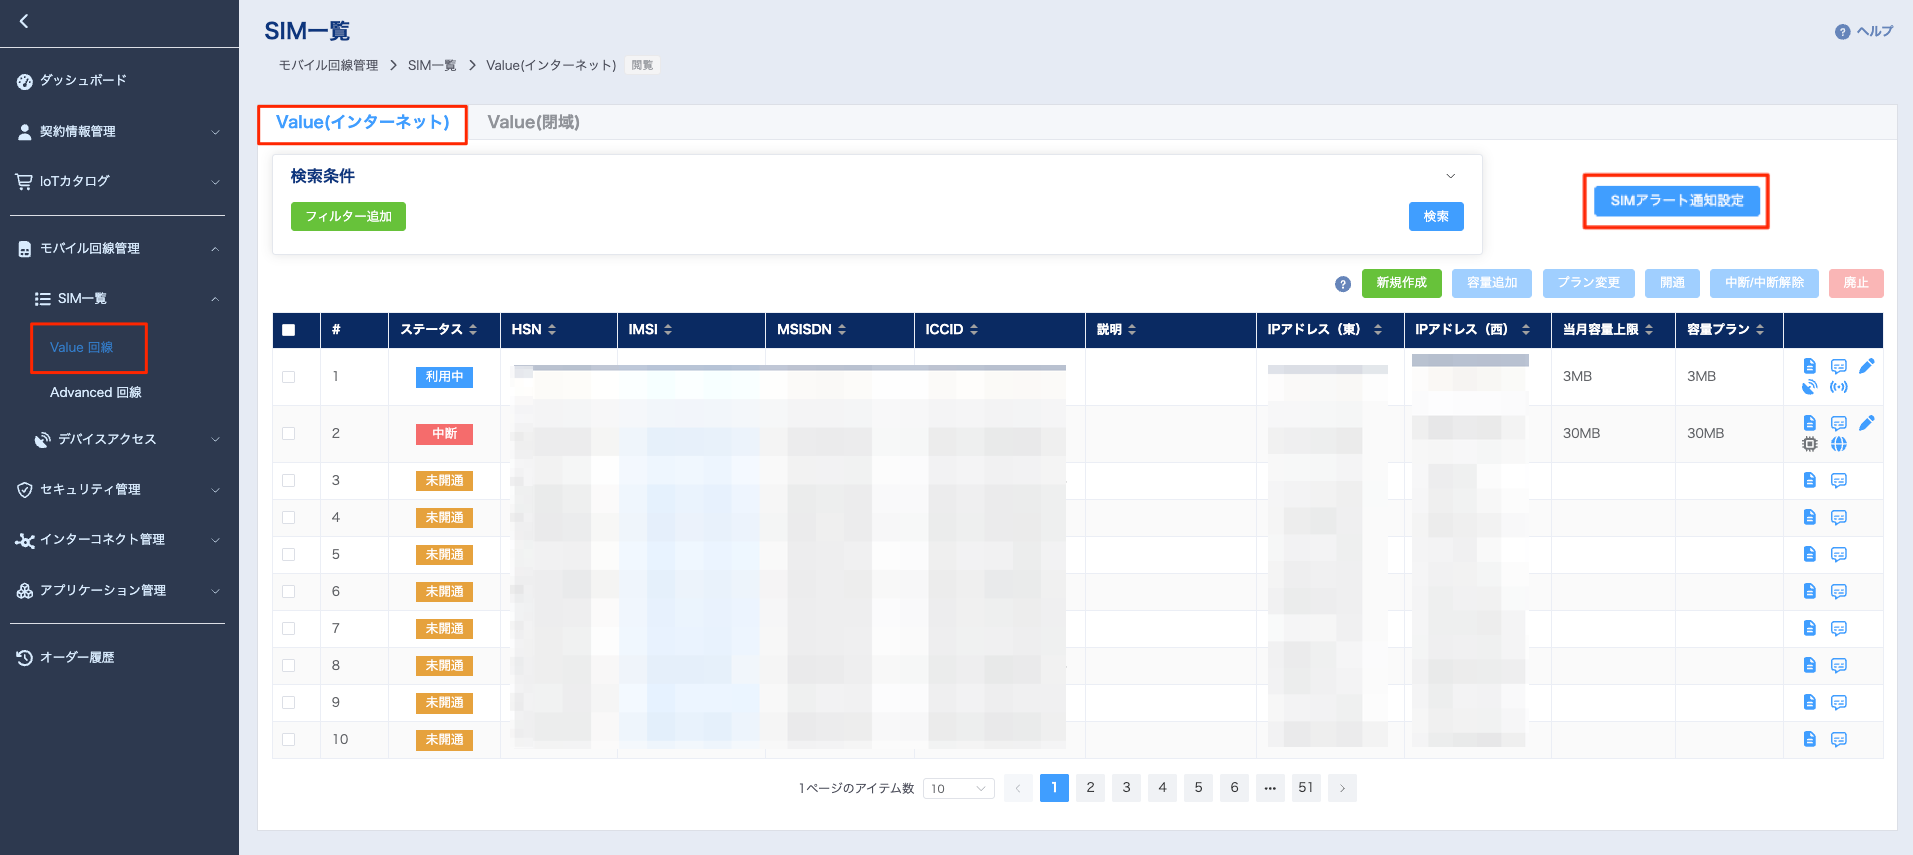Viewport: 1913px width, 855px height.
Task: Open the items-per-page dropdown showing 10
Action: tap(958, 788)
